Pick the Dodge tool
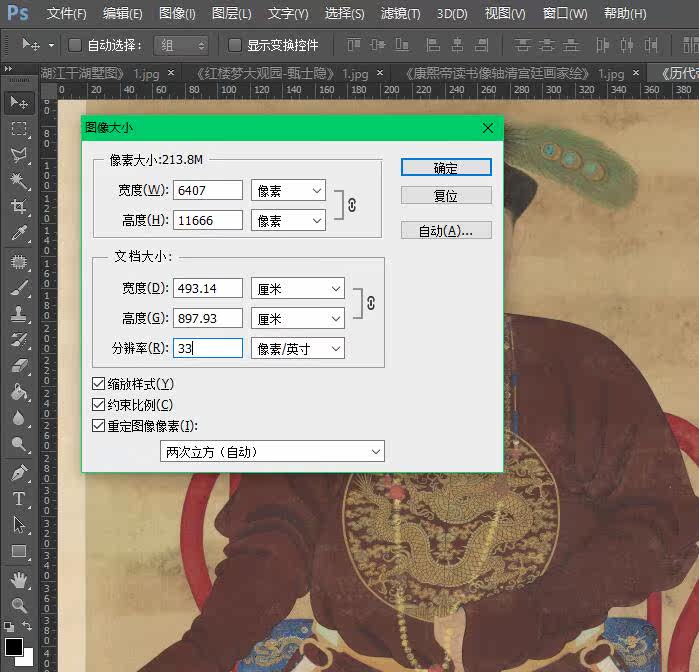This screenshot has width=699, height=672. [x=19, y=444]
